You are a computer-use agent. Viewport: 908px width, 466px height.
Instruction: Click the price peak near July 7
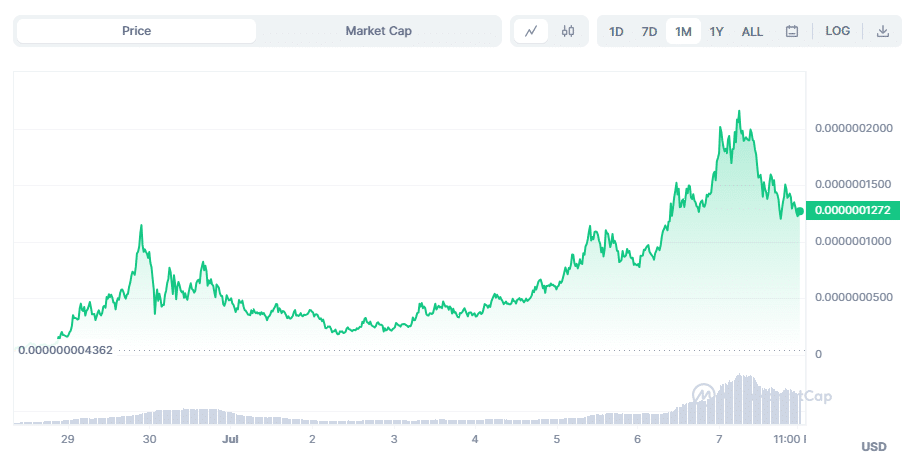739,112
